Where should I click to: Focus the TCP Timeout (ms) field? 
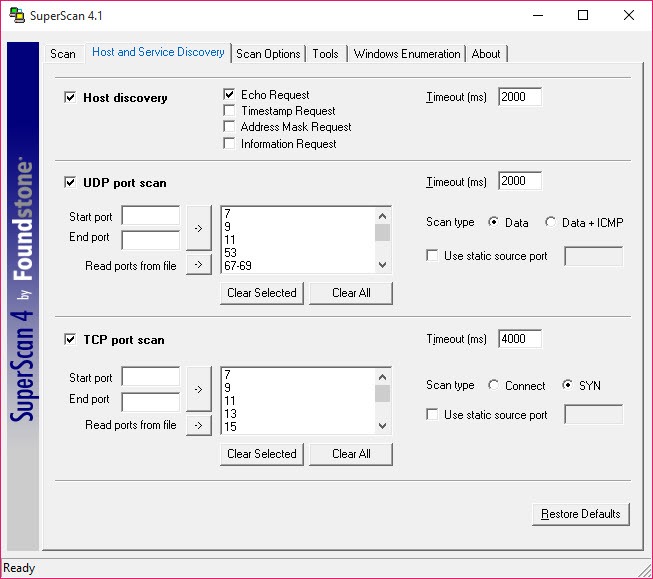[520, 339]
